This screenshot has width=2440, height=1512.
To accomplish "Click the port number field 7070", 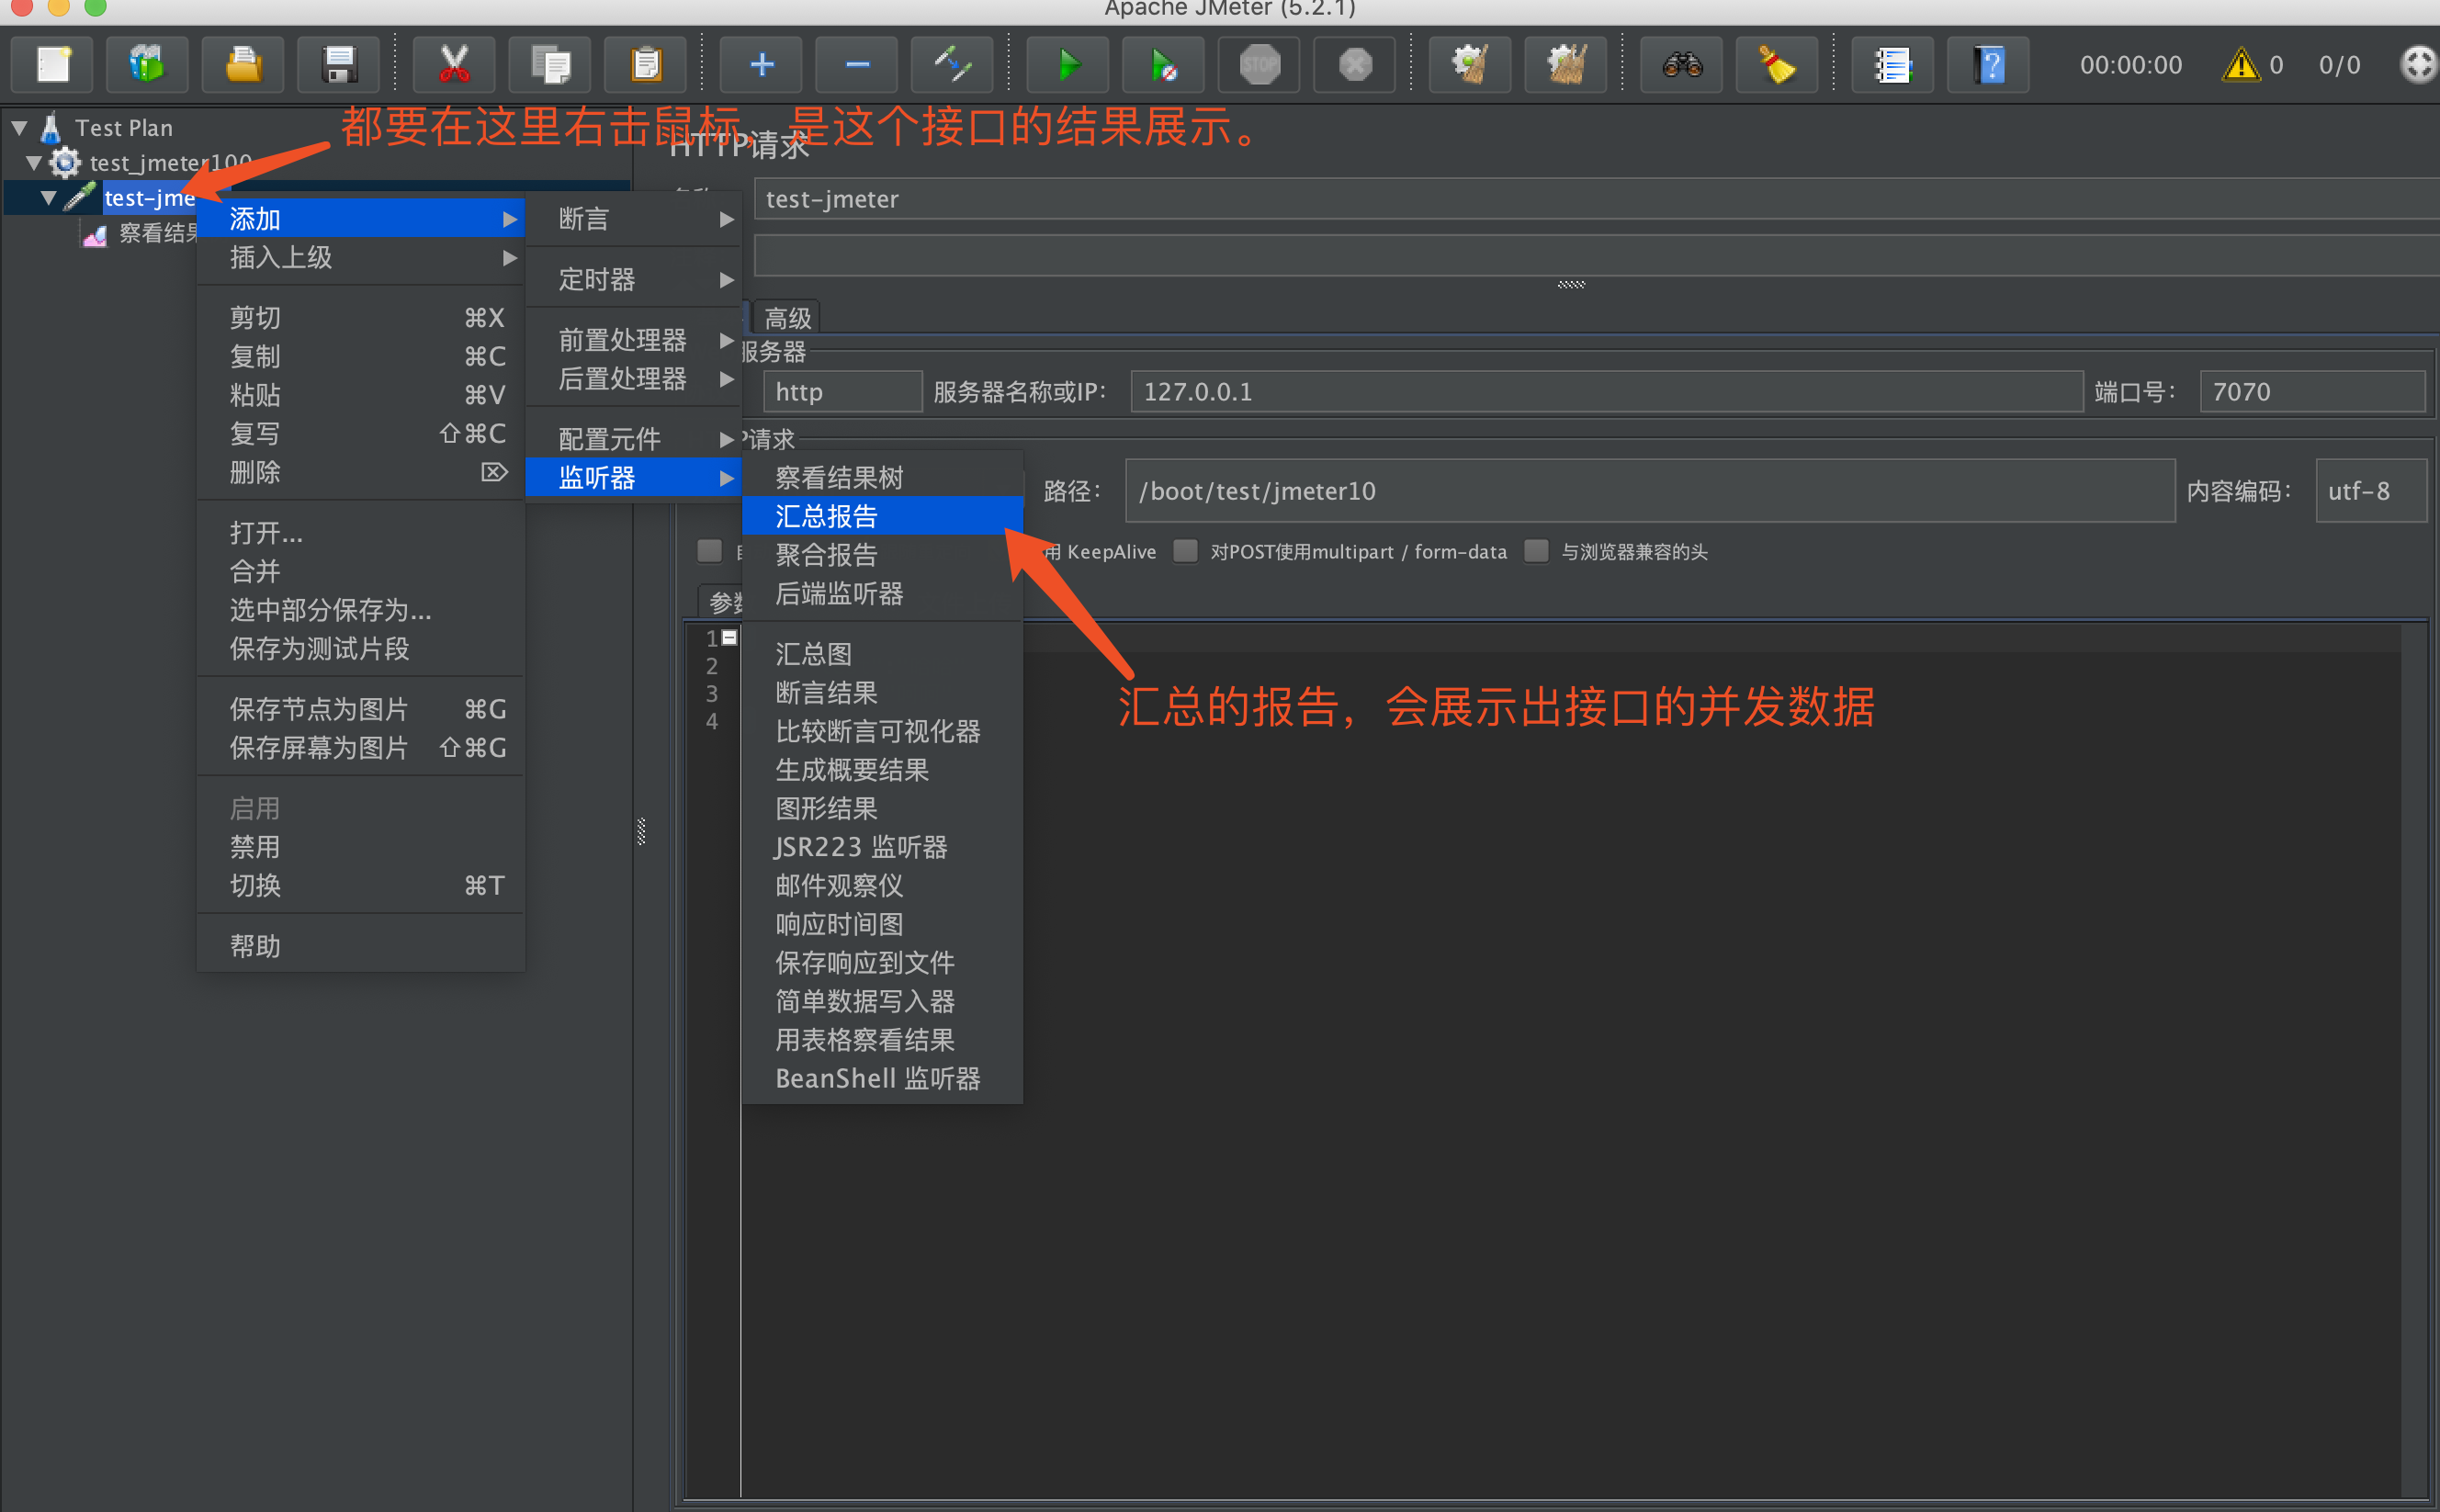I will [x=2312, y=391].
